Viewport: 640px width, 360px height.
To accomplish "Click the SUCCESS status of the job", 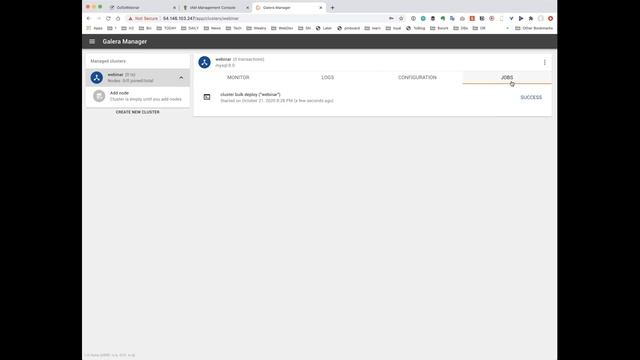I will (x=531, y=97).
